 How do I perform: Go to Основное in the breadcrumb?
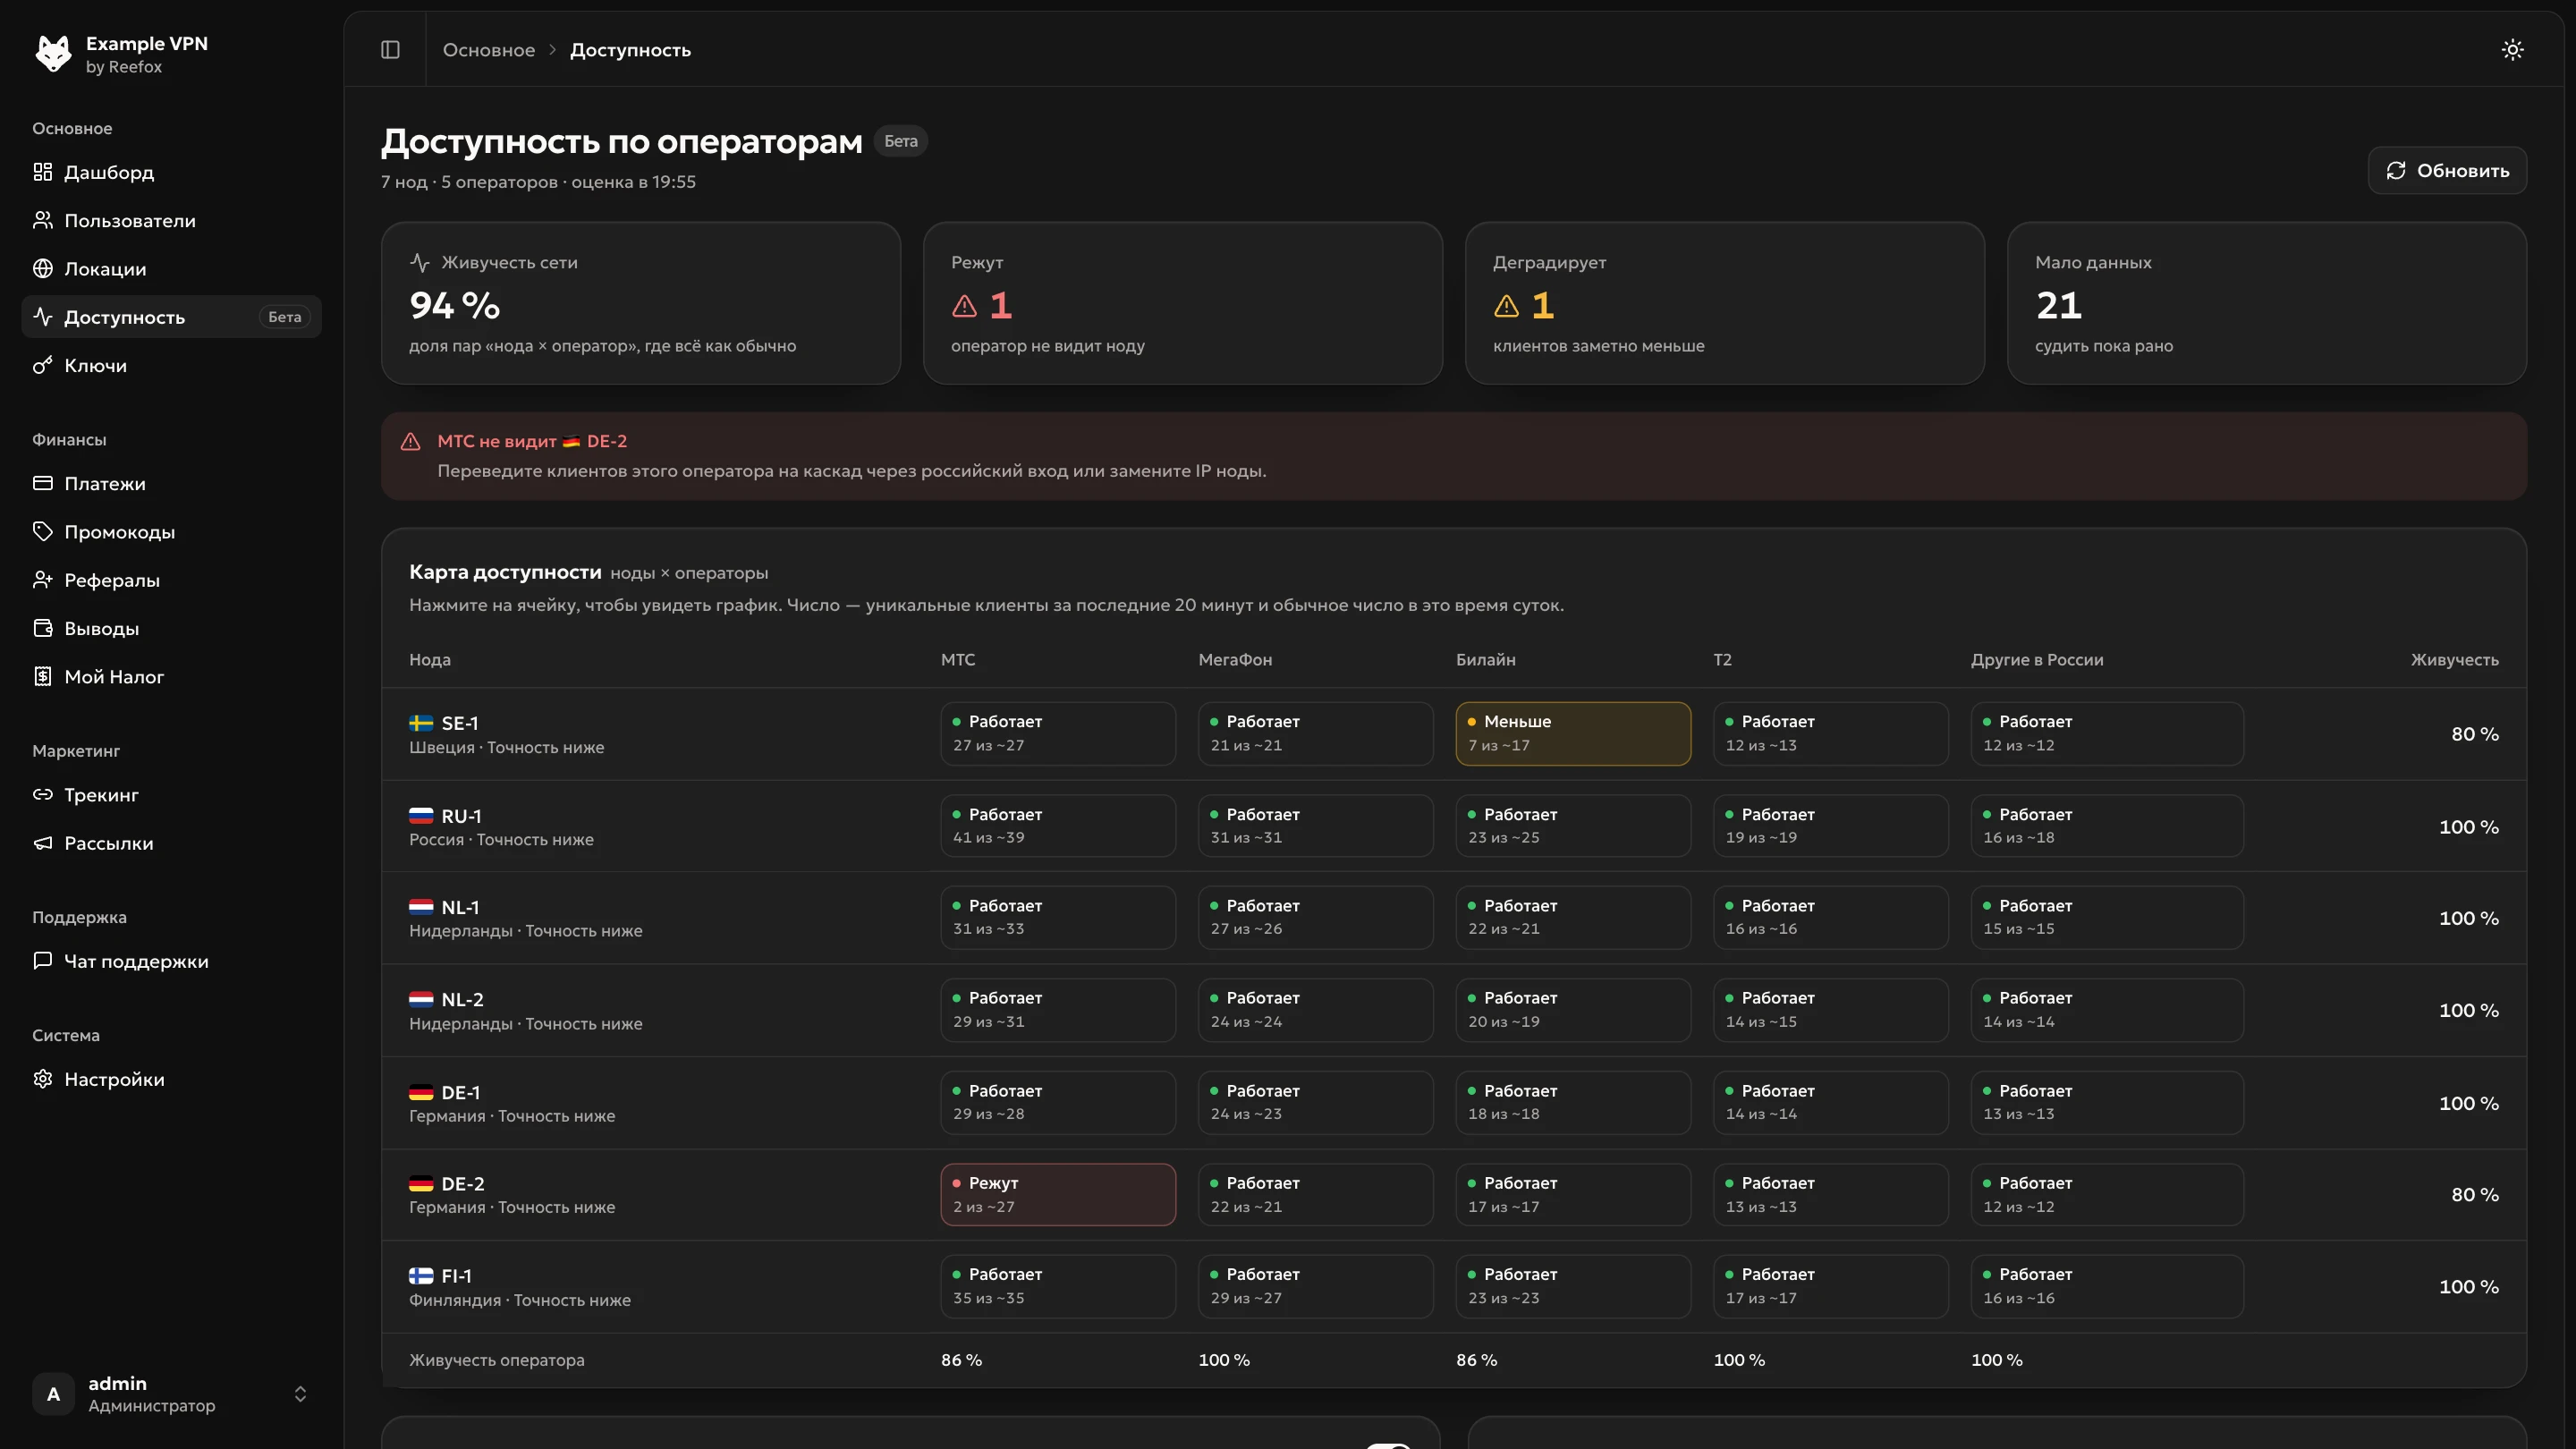(x=489, y=50)
